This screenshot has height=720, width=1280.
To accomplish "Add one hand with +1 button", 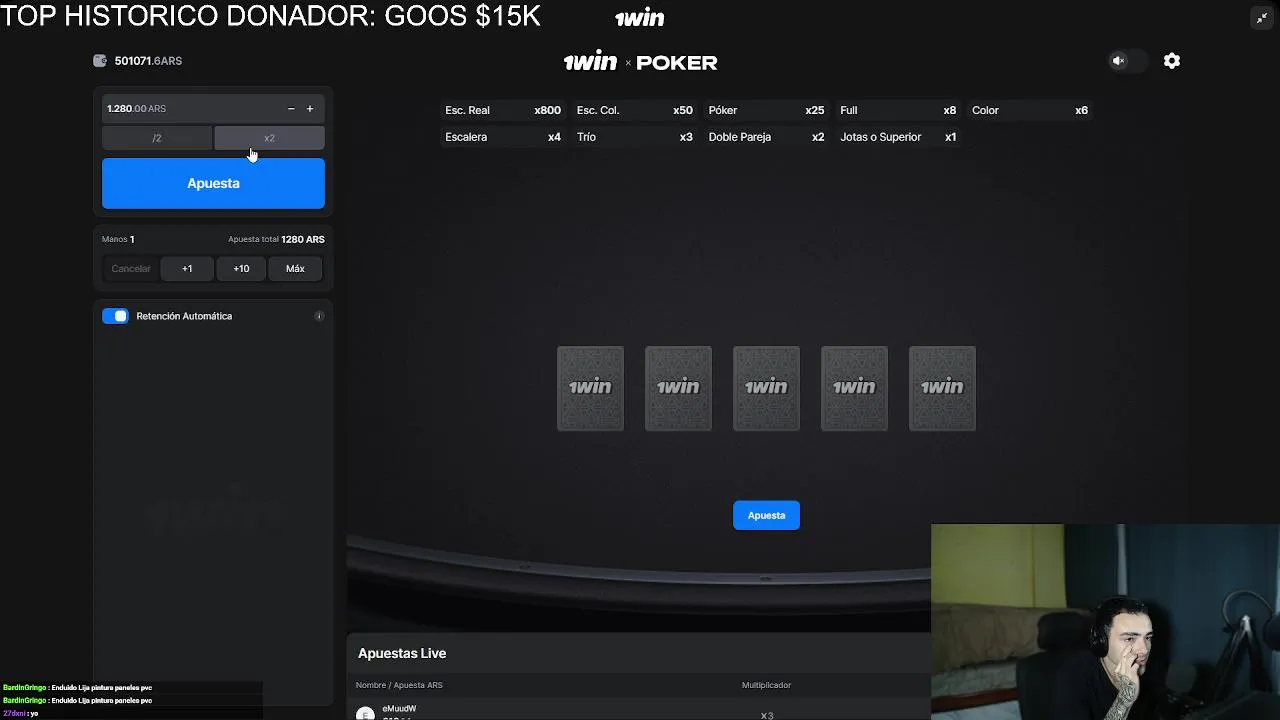I will [187, 268].
